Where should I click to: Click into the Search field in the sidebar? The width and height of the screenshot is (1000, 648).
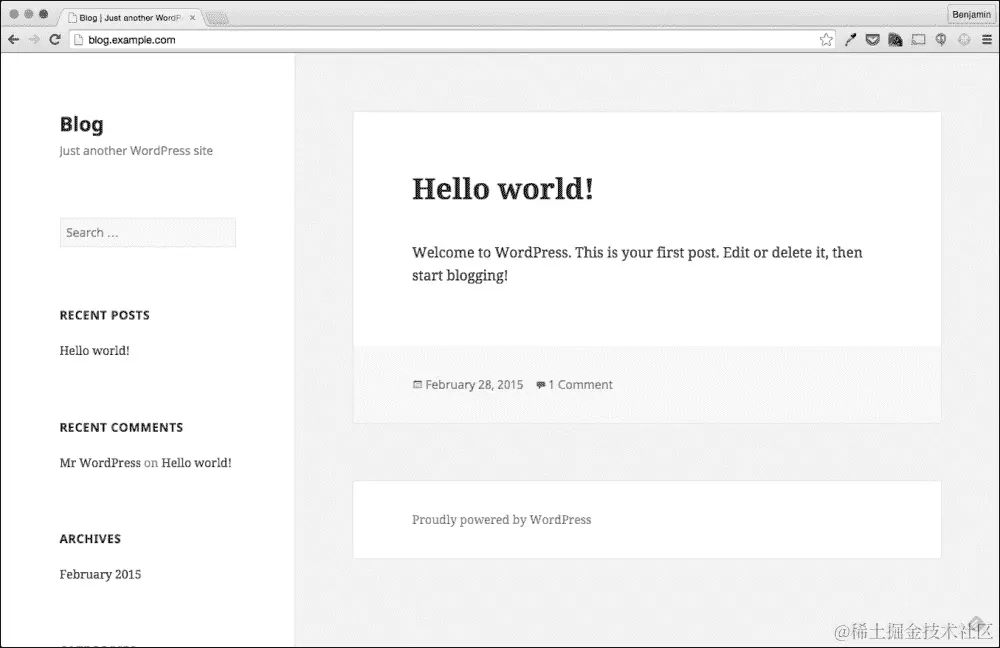[148, 232]
